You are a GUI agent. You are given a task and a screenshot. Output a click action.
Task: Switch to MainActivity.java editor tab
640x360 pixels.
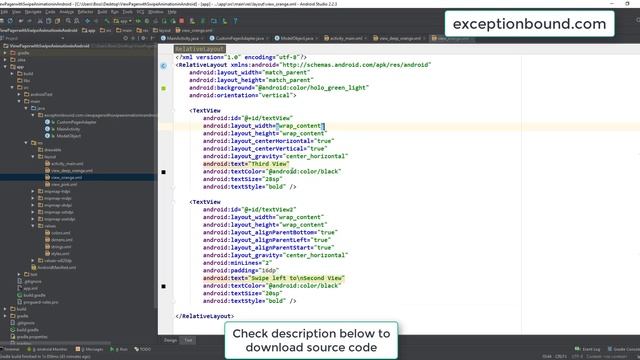182,38
